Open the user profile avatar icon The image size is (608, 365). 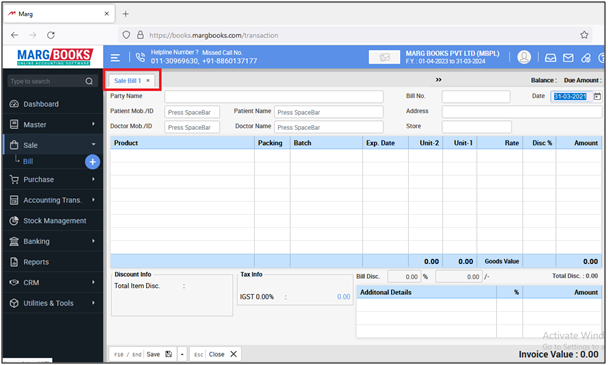pos(524,57)
